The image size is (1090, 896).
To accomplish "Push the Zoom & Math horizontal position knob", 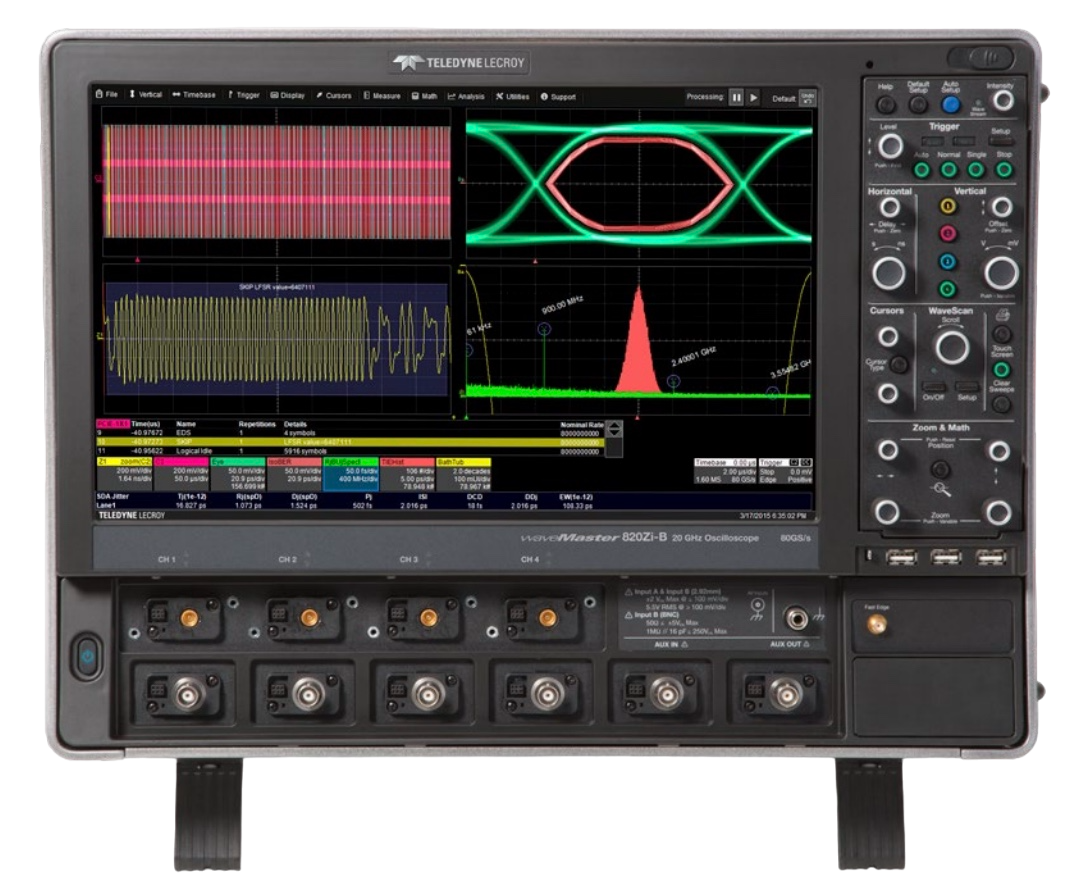I will [x=888, y=450].
